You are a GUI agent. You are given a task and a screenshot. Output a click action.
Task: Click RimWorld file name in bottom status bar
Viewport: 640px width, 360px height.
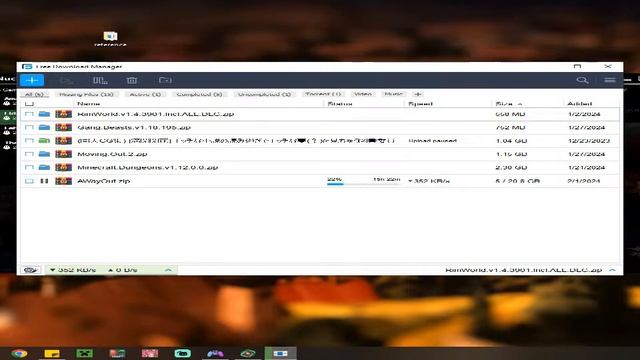[524, 270]
